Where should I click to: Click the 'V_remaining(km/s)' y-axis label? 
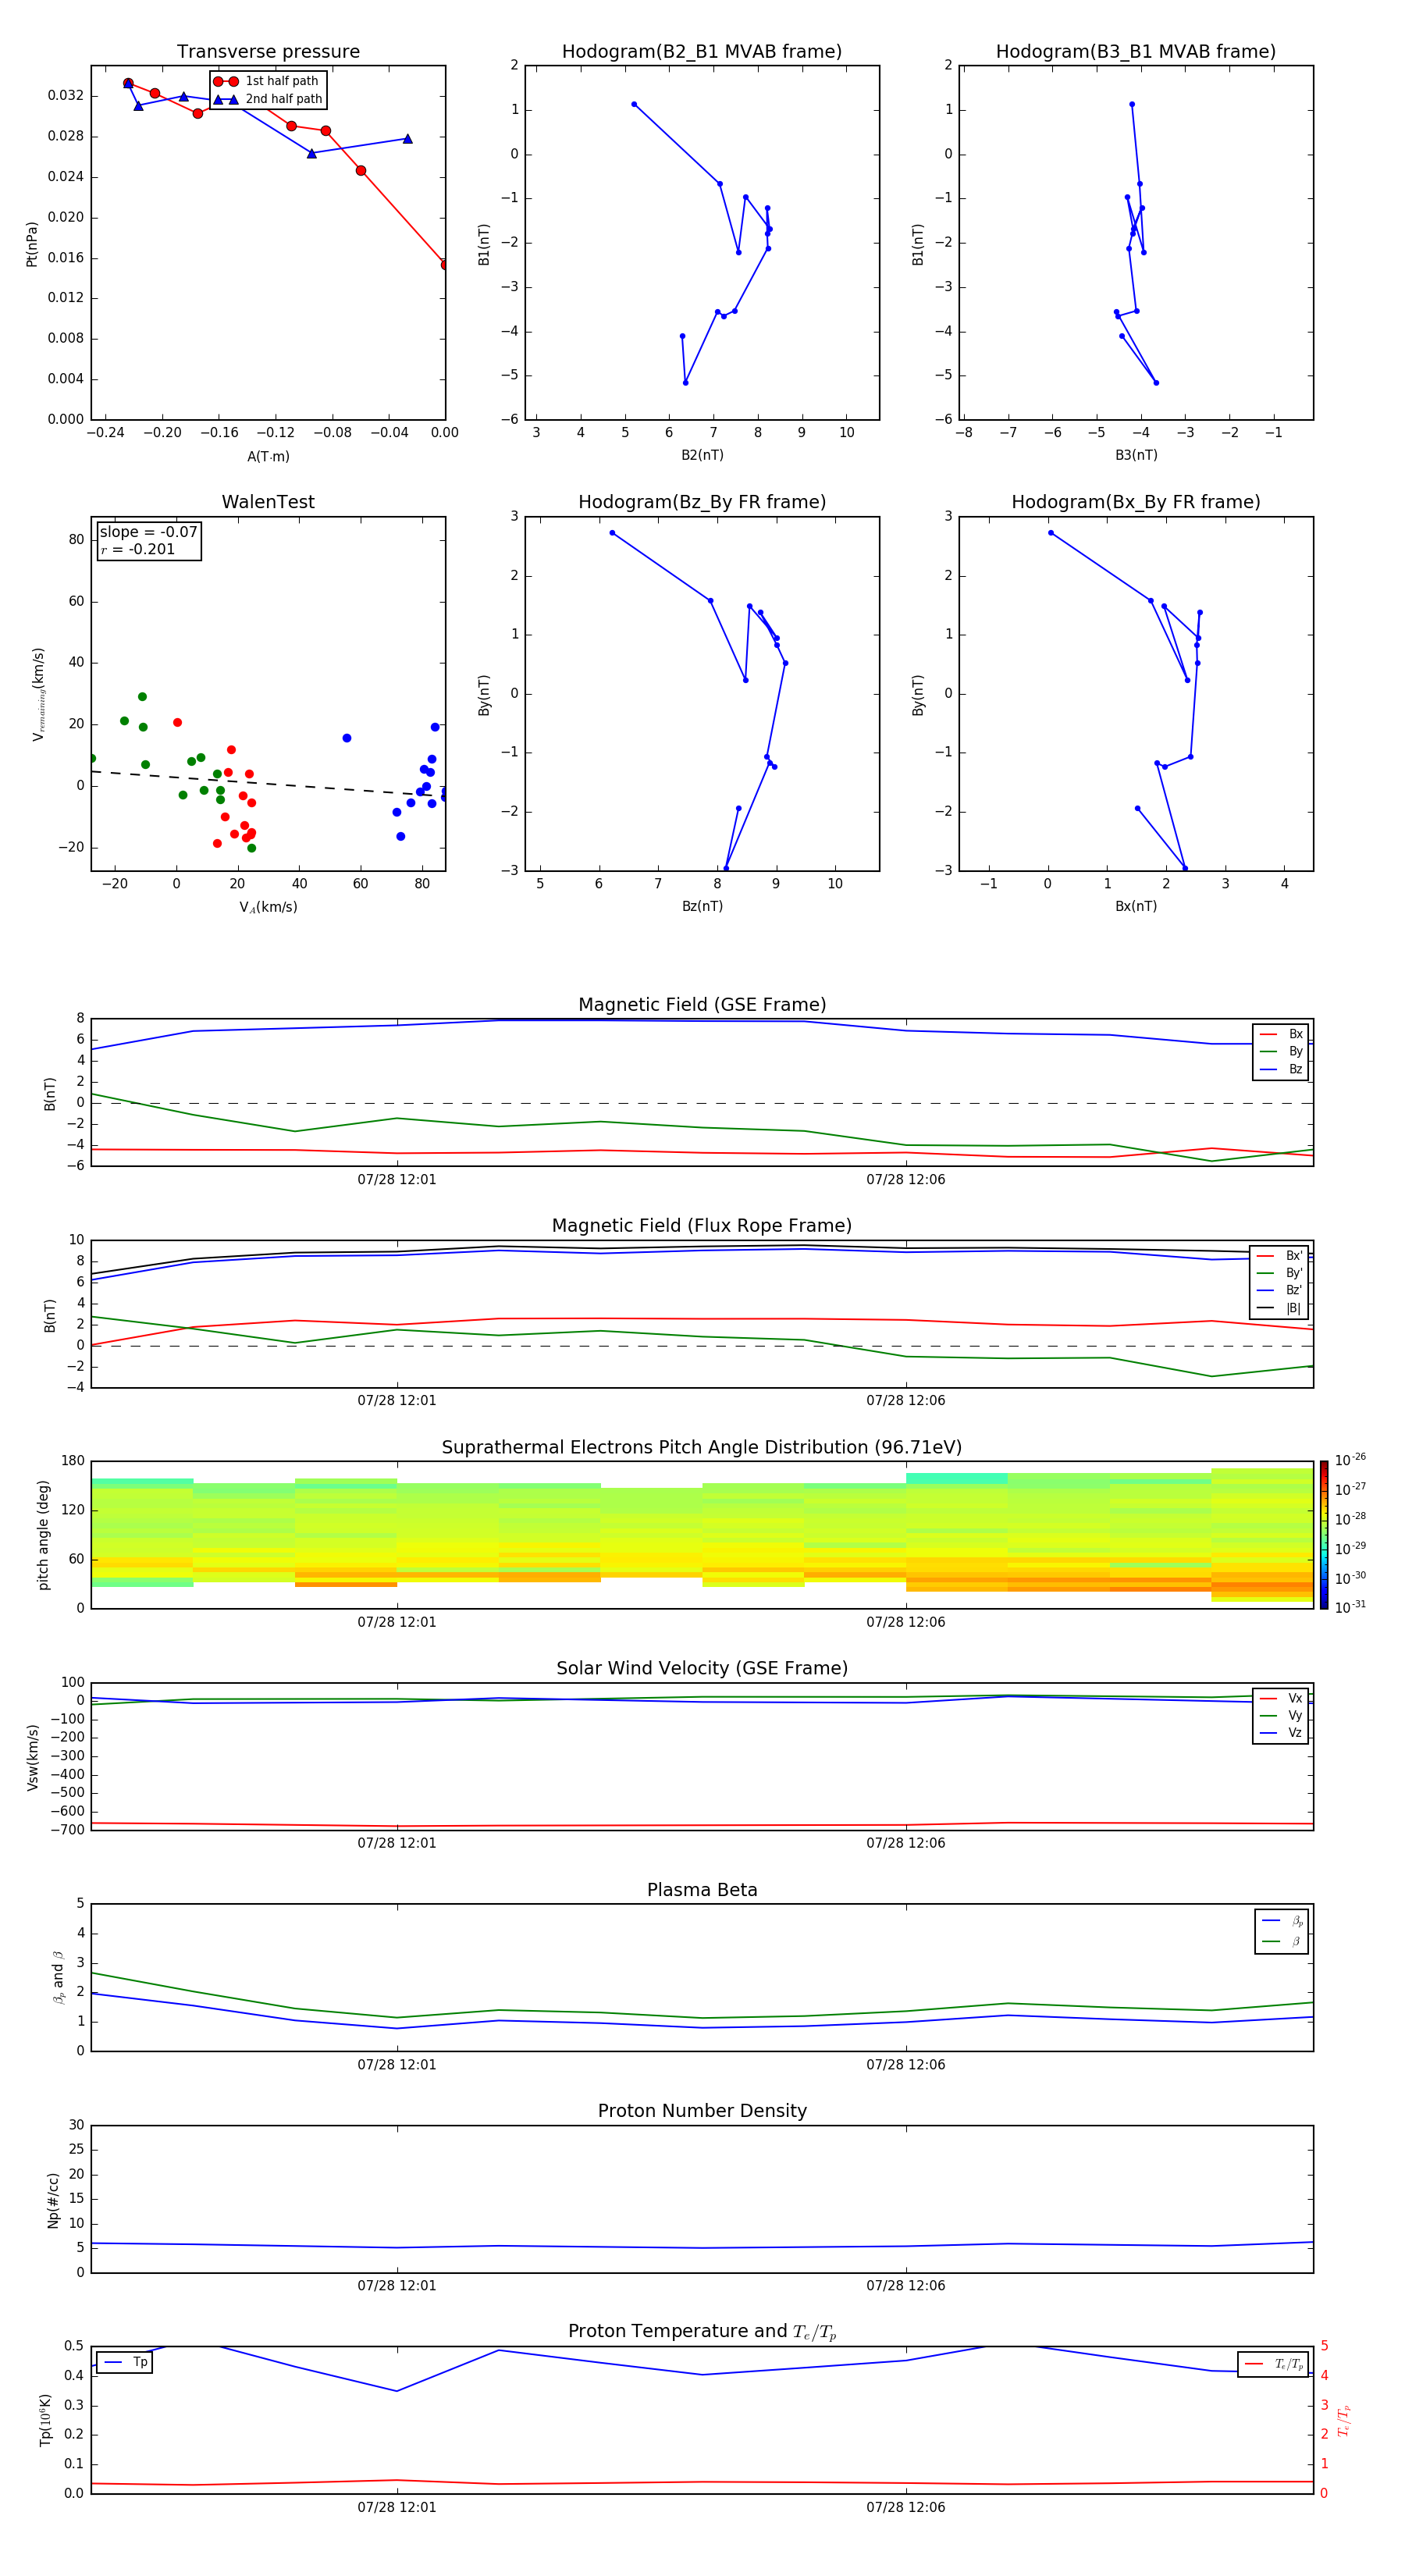[38, 694]
